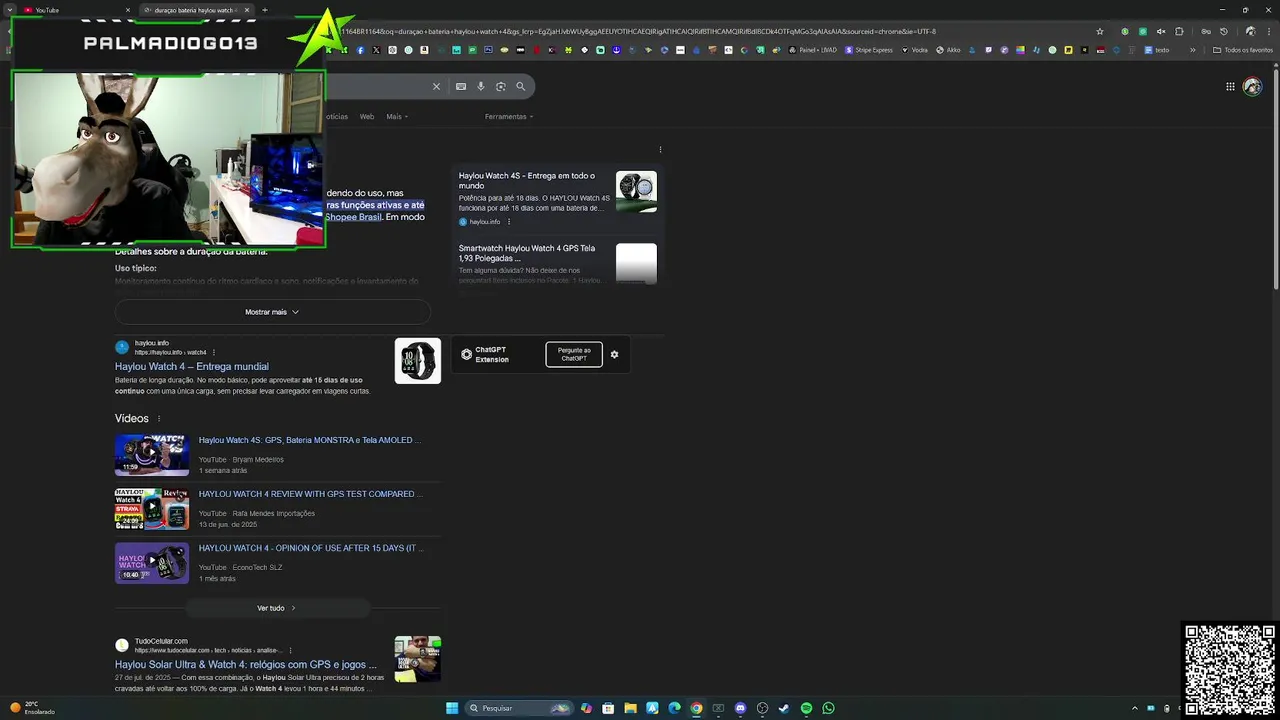Open the weather widget showing 20°C

pos(32,708)
